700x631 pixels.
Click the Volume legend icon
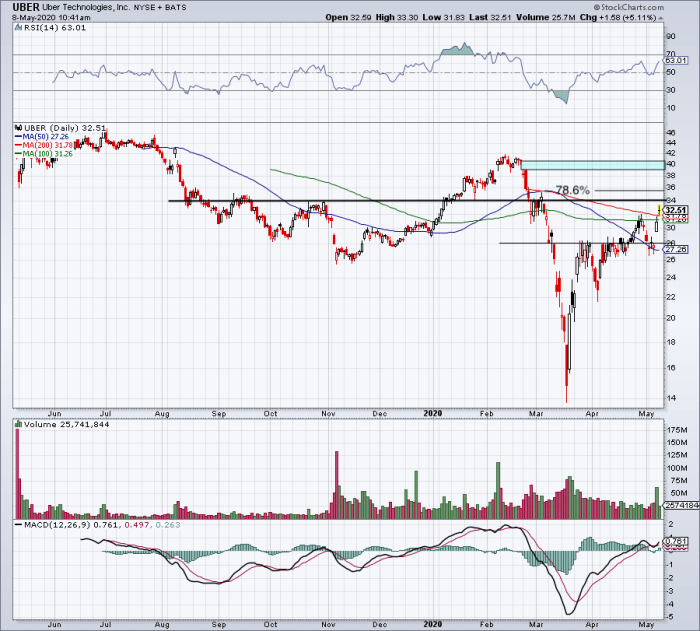click(x=17, y=426)
